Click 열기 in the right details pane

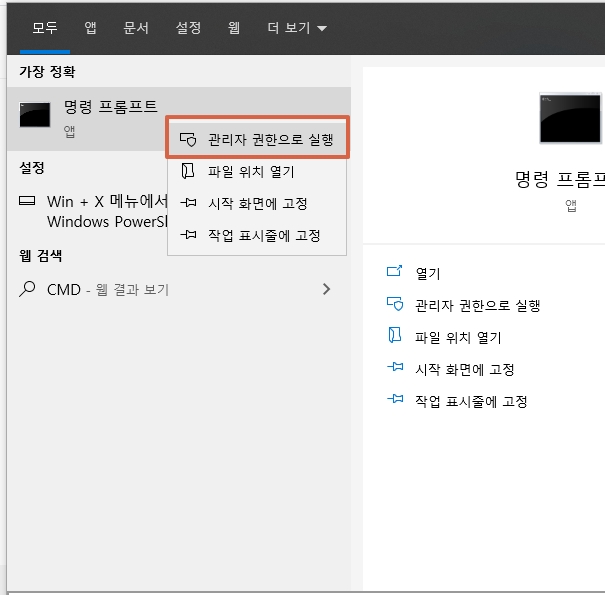(x=428, y=274)
